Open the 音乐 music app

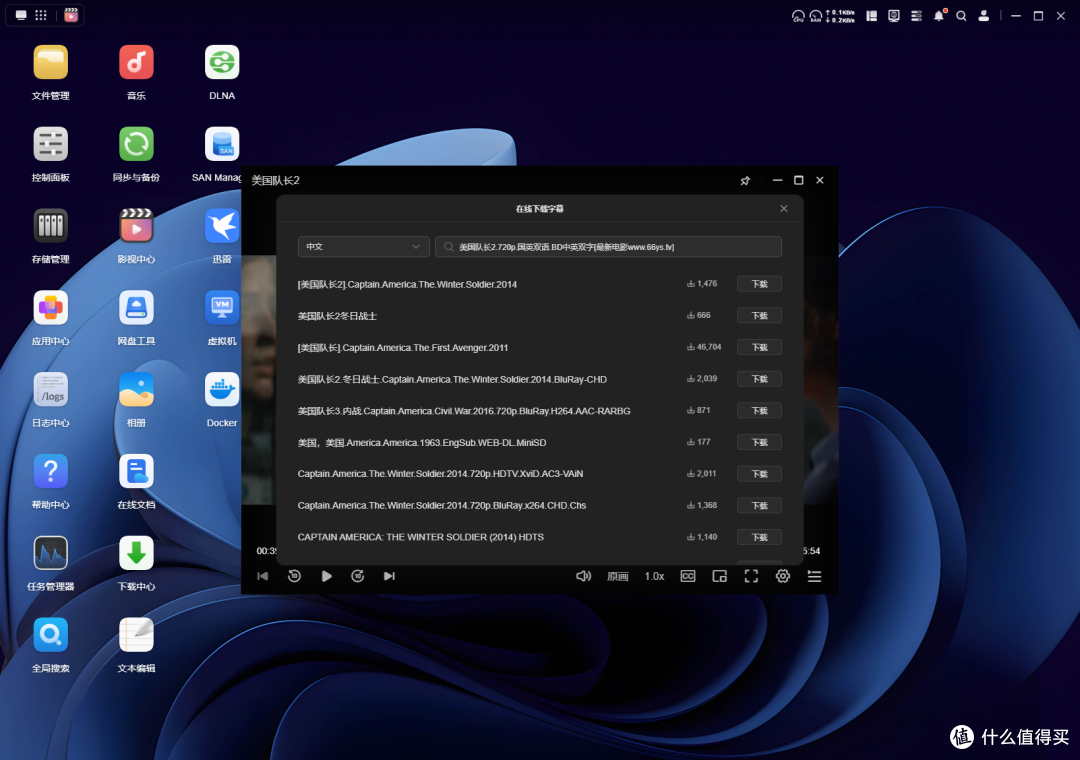(136, 63)
